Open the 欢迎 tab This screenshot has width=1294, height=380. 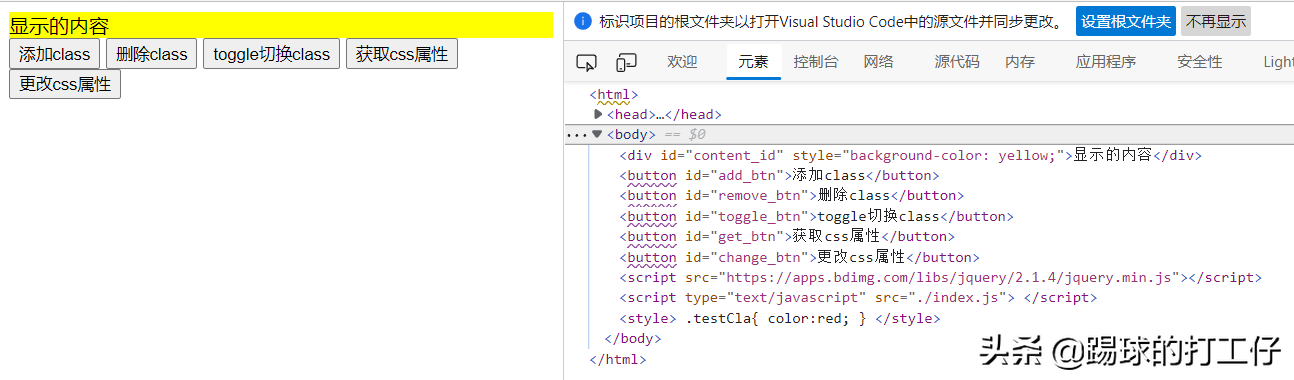pyautogui.click(x=682, y=62)
